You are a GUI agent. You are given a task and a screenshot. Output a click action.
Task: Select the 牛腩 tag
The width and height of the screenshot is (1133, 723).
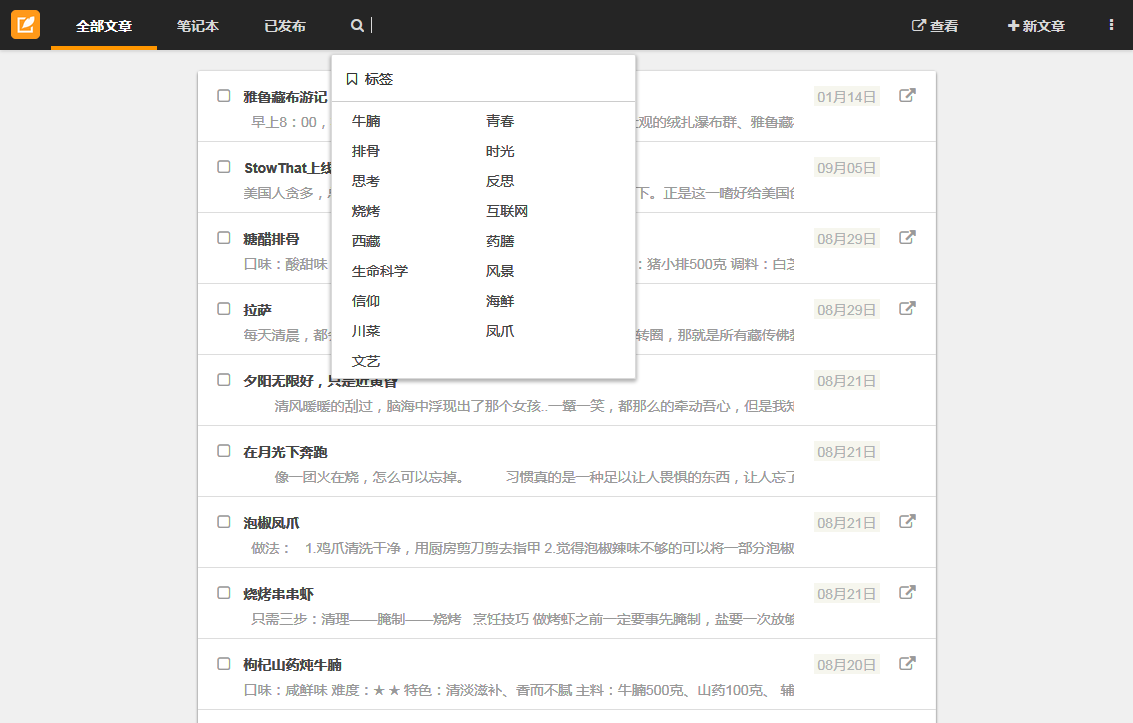coord(366,121)
